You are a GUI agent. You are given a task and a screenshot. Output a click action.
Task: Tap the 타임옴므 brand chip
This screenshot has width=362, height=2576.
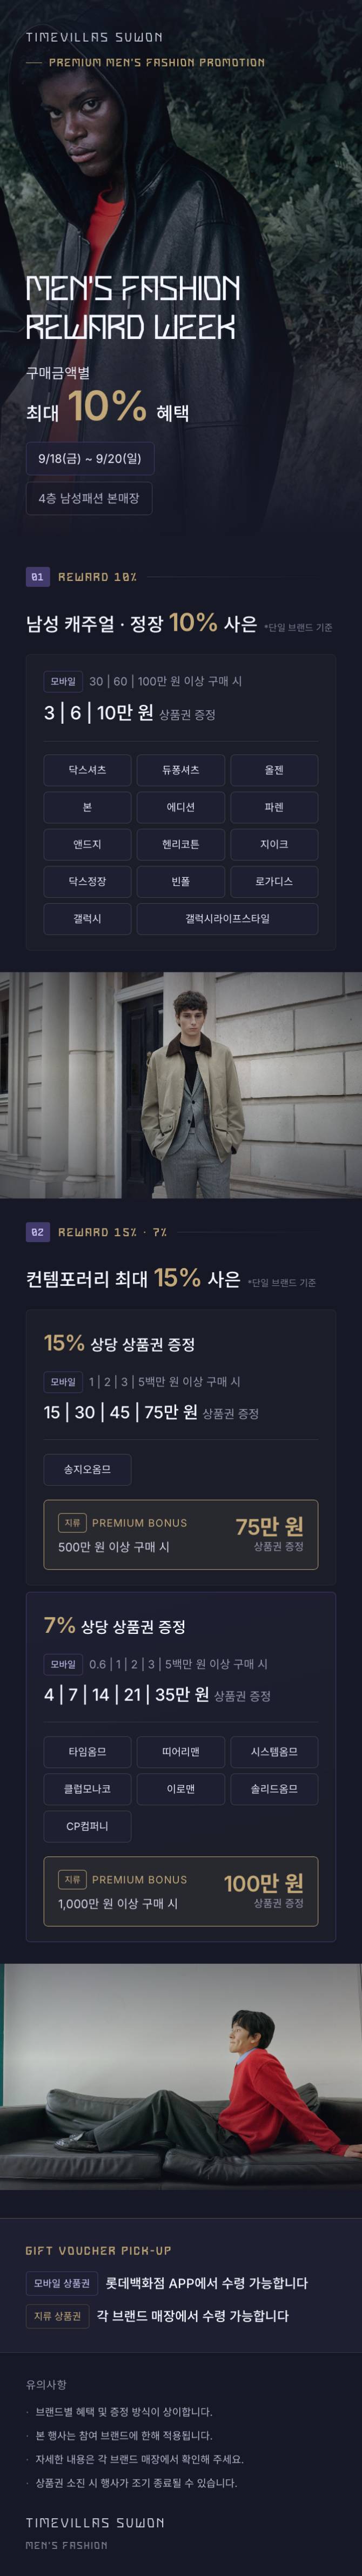[87, 1751]
